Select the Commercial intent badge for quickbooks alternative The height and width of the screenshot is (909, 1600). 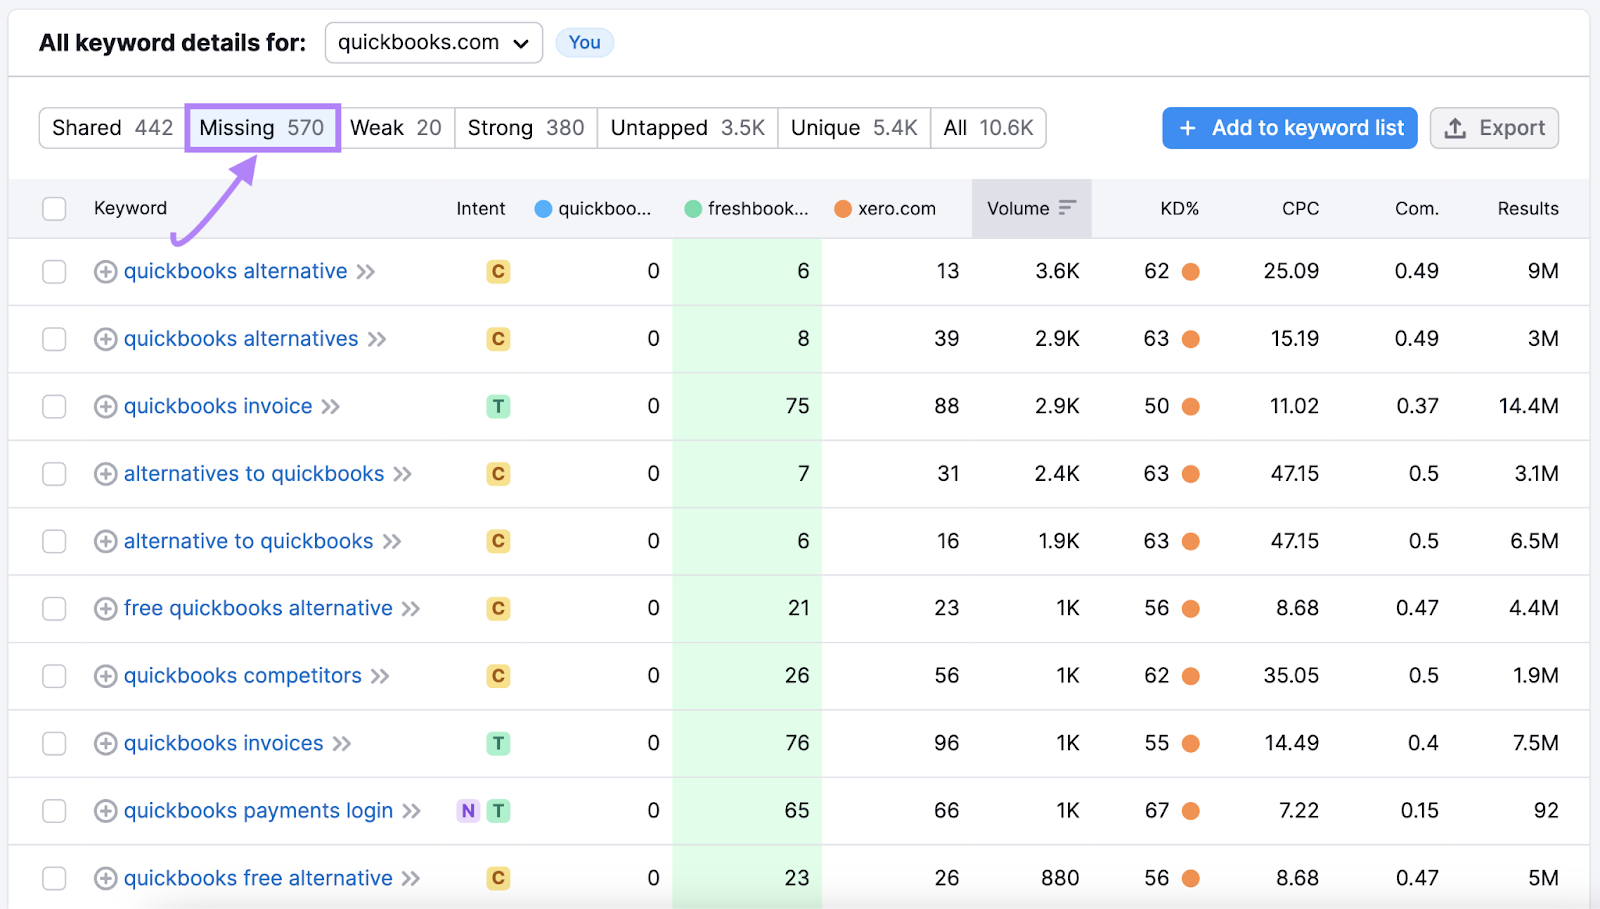pyautogui.click(x=498, y=271)
